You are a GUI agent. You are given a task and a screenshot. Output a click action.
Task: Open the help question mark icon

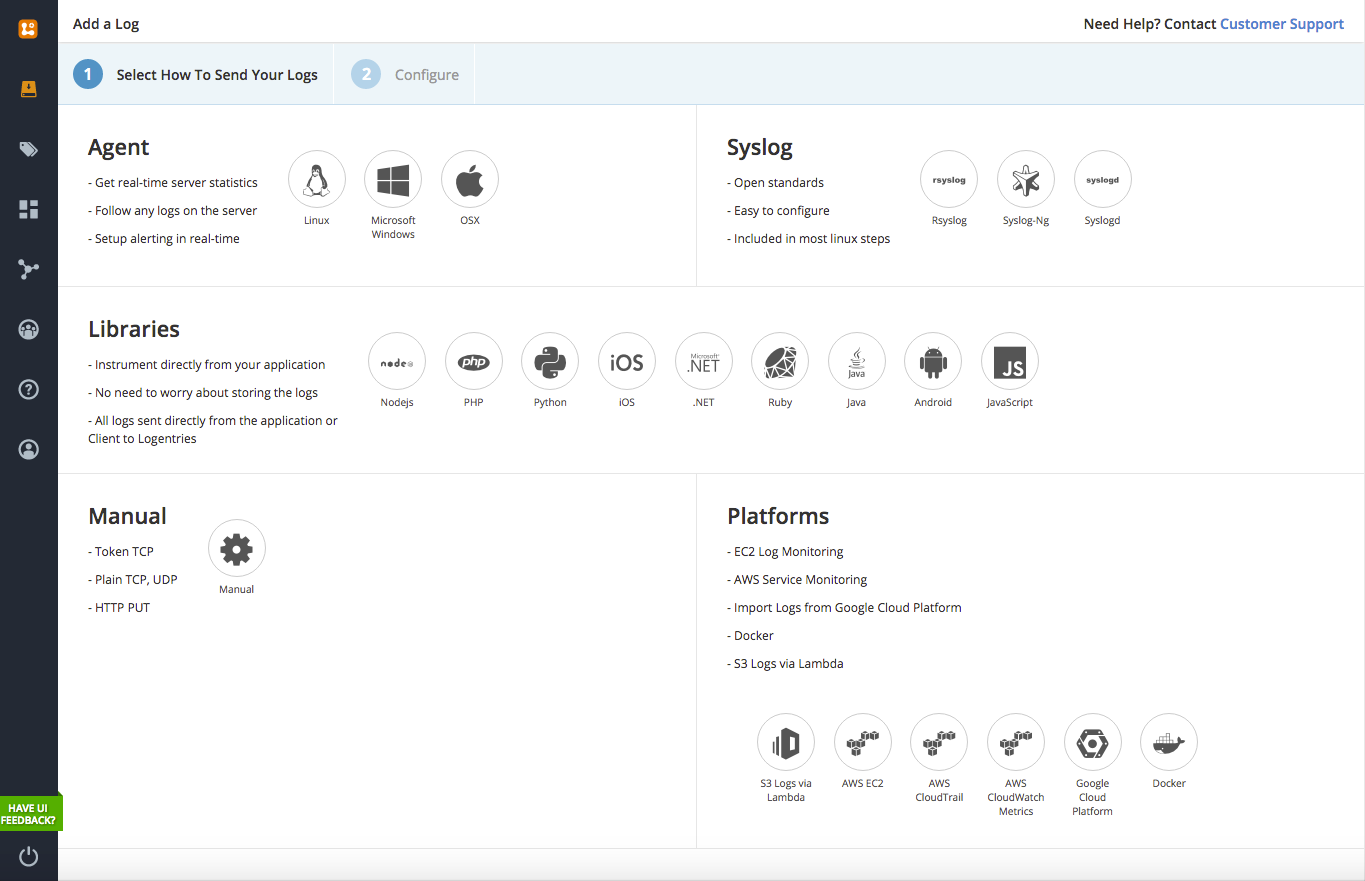coord(29,390)
